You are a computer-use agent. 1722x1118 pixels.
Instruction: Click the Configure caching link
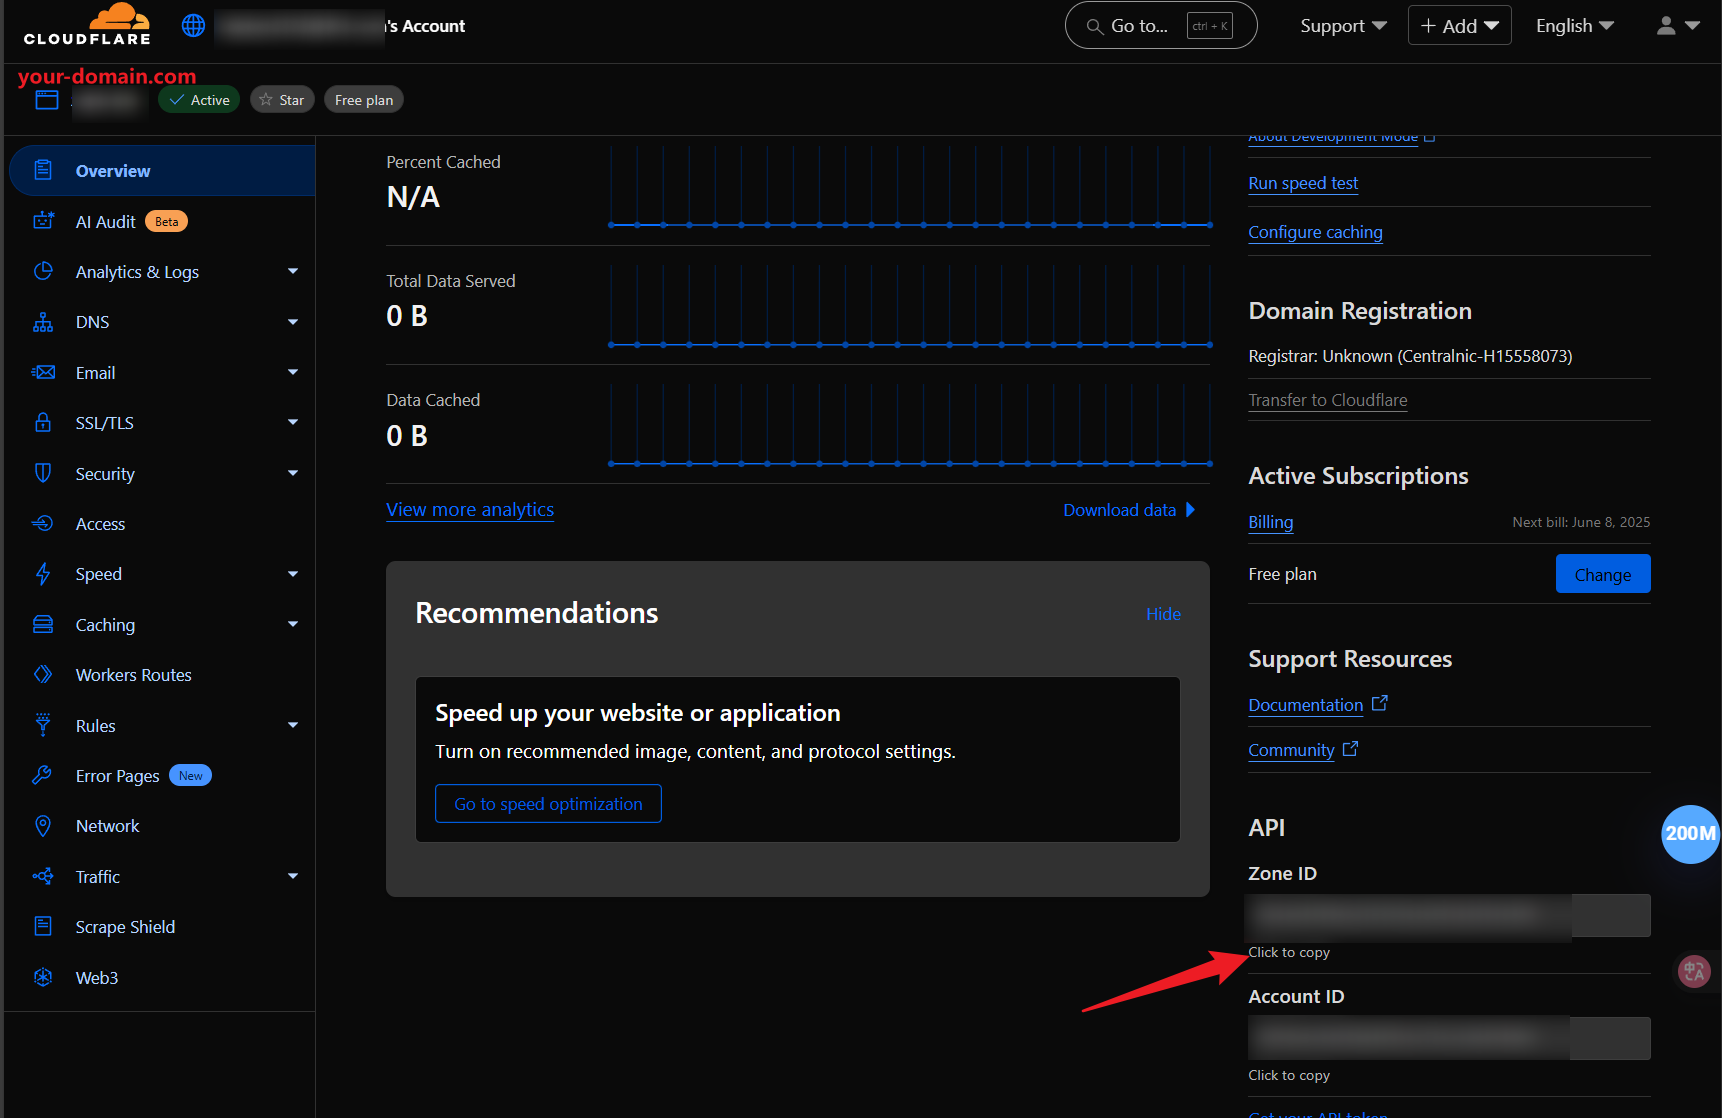click(1315, 232)
